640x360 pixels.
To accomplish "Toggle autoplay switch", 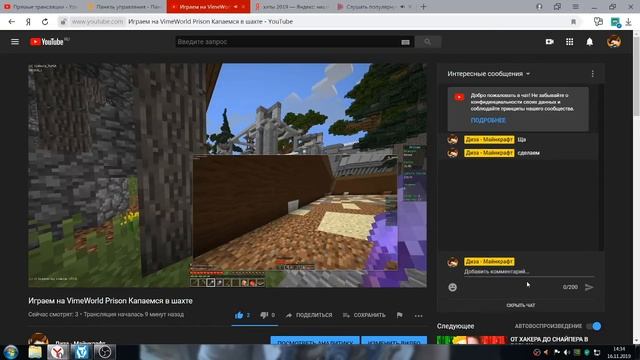I will [x=593, y=326].
